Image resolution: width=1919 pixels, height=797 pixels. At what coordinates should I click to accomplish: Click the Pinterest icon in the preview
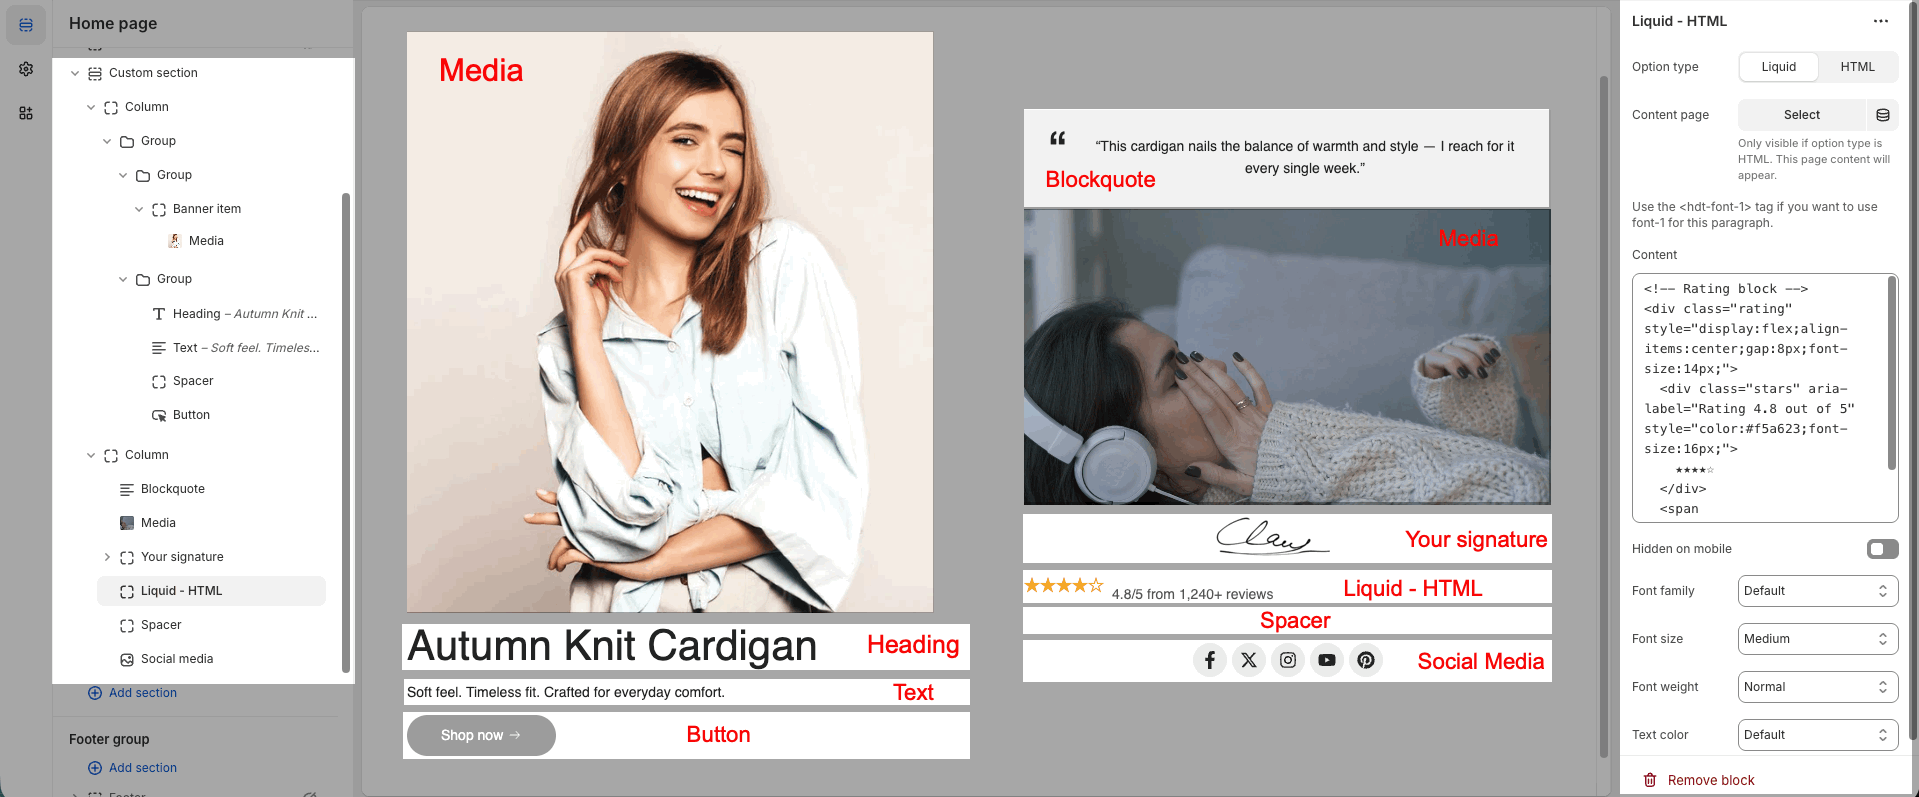tap(1366, 660)
